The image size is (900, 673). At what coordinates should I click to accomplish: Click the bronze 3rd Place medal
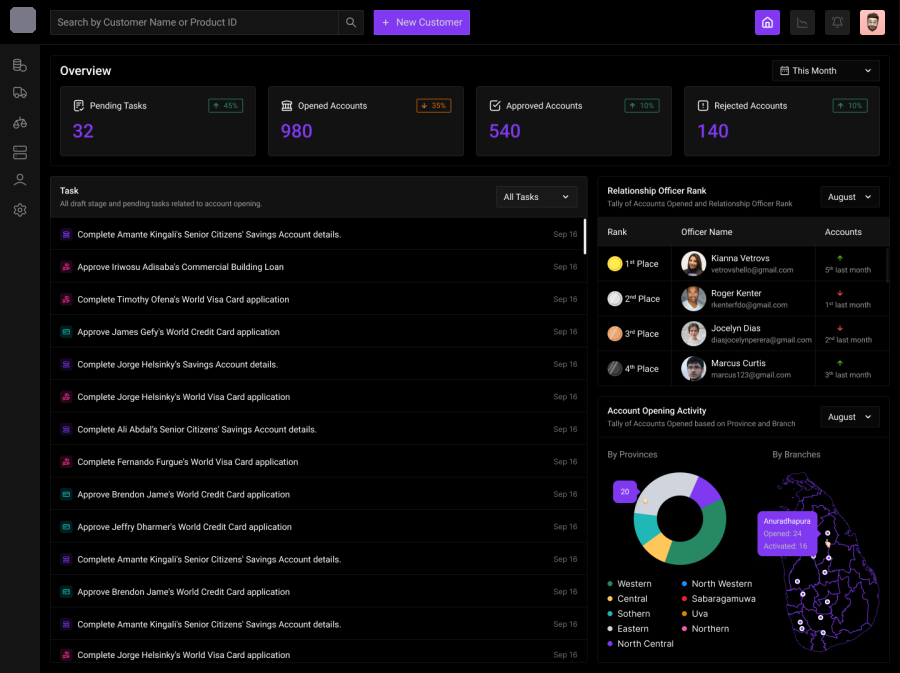[615, 333]
